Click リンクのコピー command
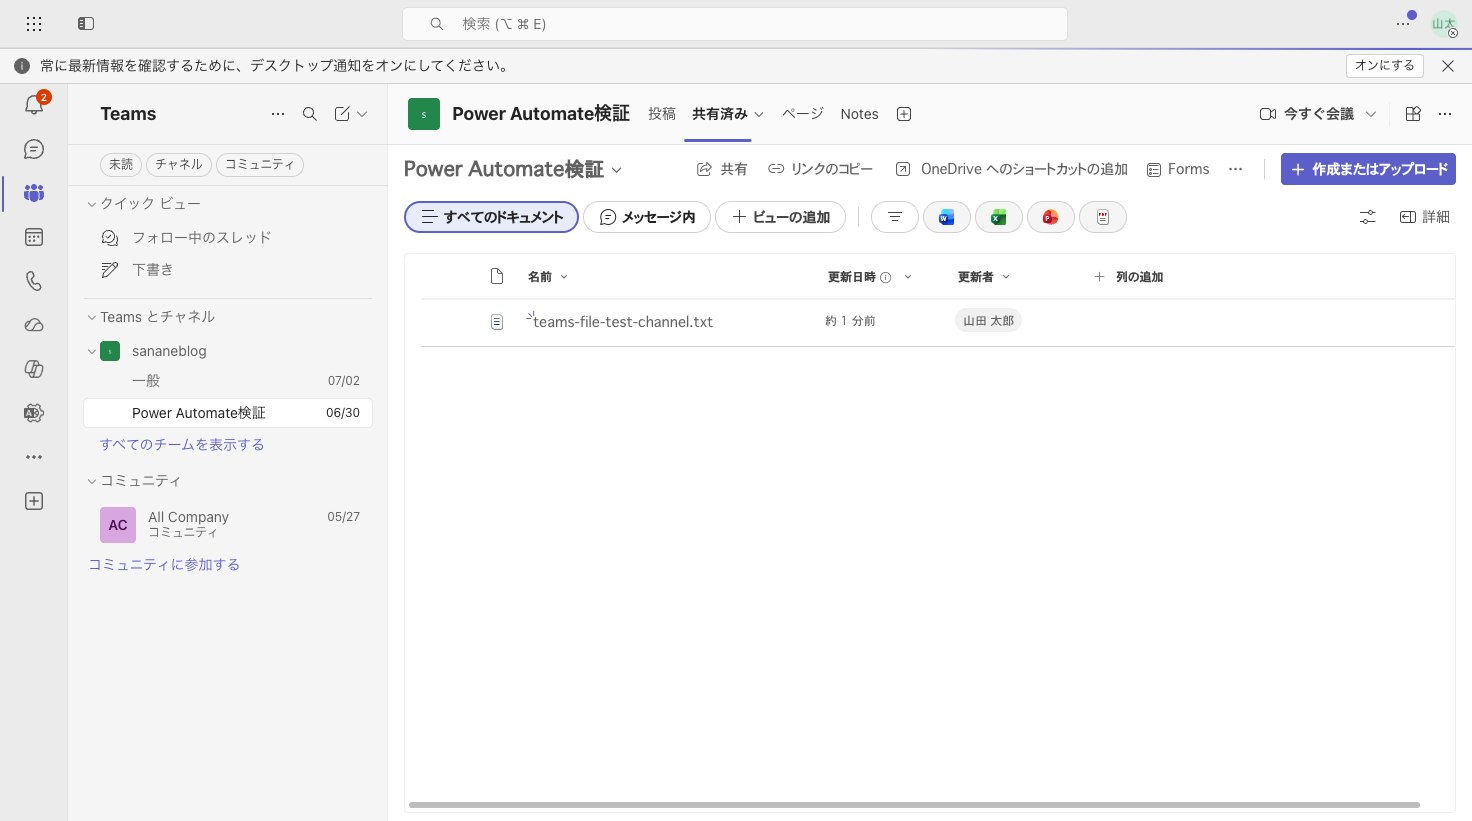The width and height of the screenshot is (1472, 821). (820, 169)
